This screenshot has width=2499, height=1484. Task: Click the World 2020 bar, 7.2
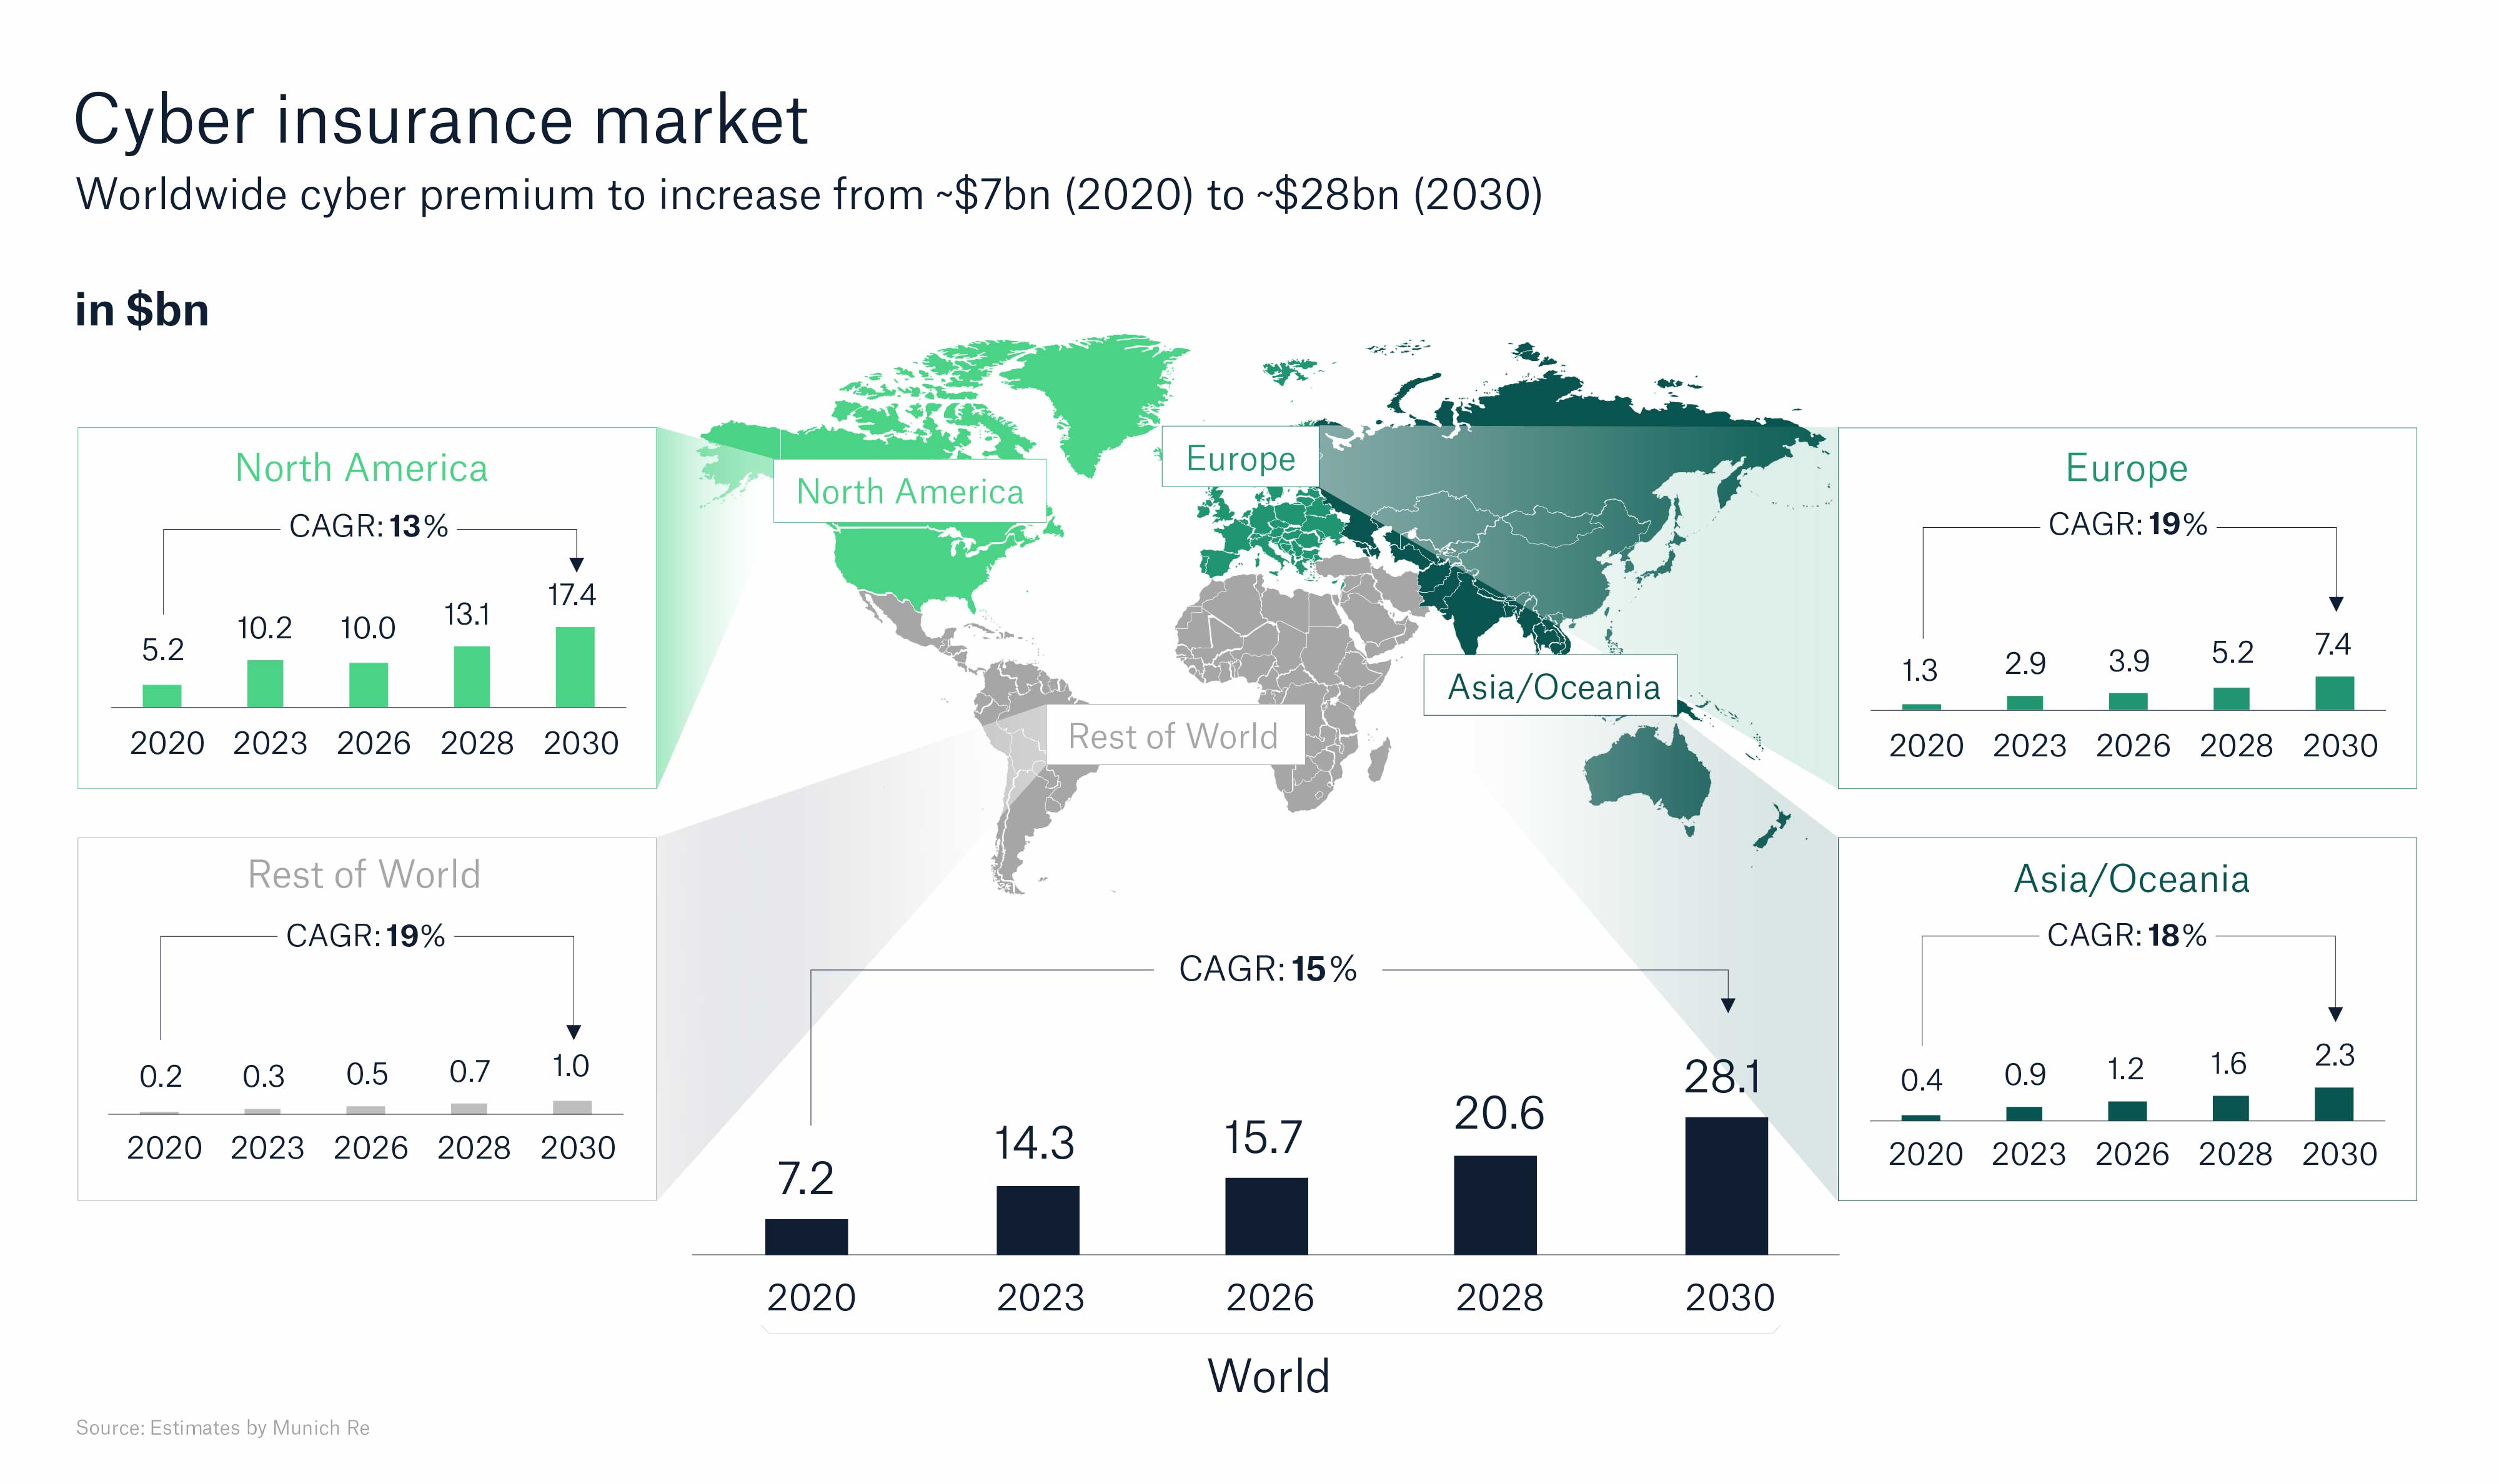point(806,1236)
